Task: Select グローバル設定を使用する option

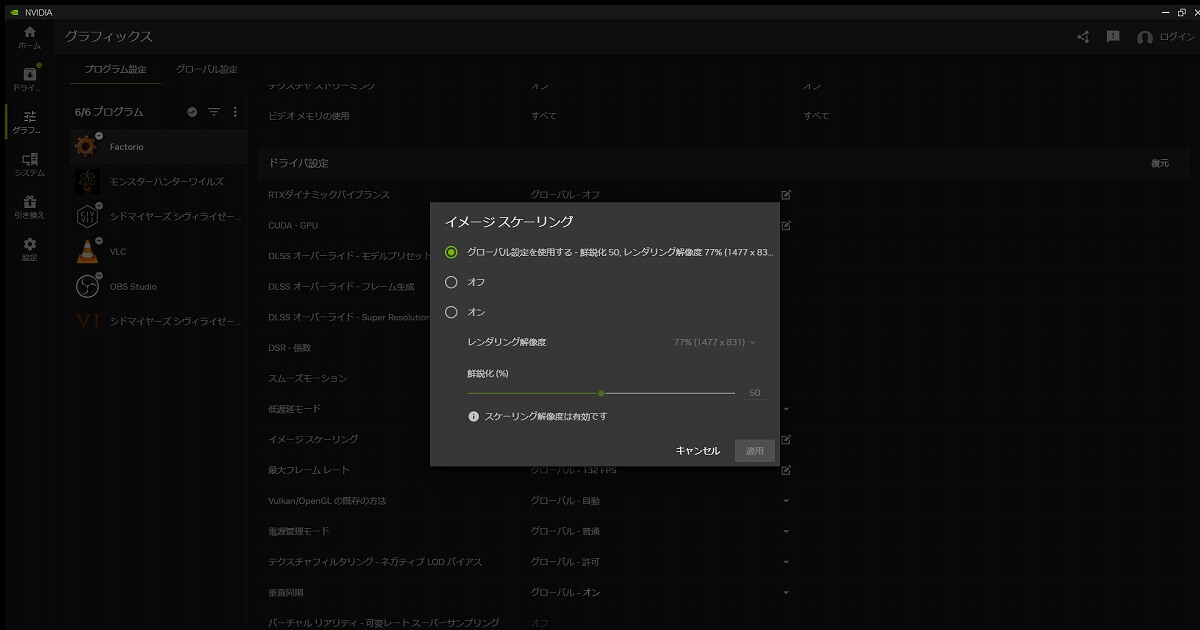Action: coord(451,252)
